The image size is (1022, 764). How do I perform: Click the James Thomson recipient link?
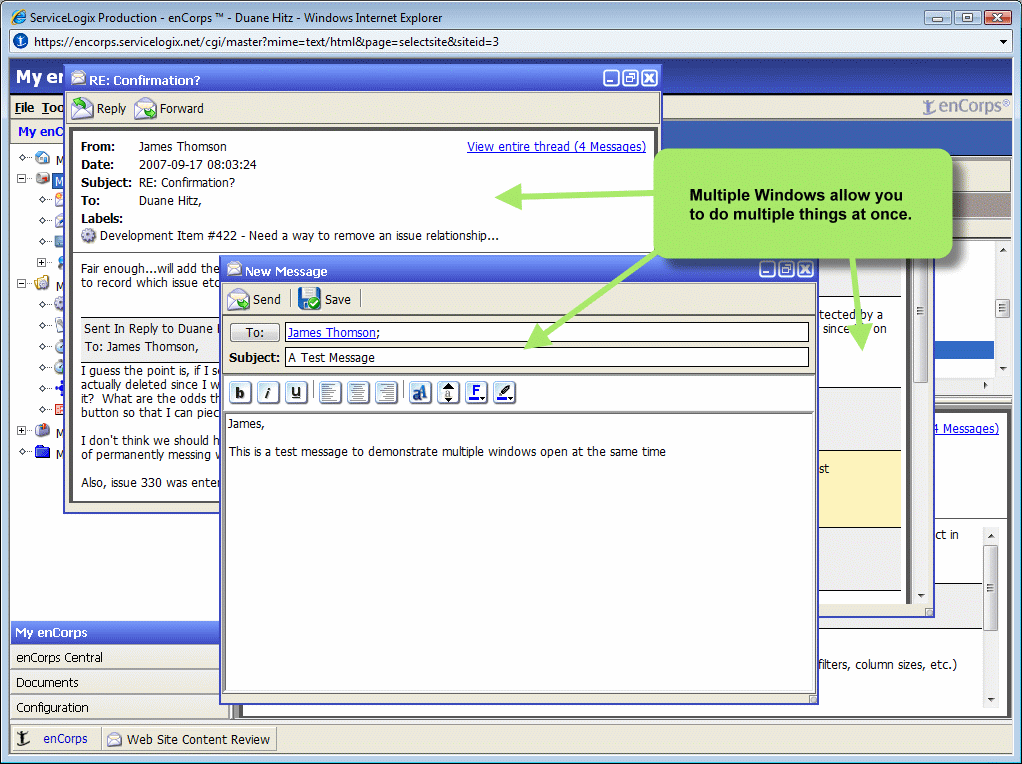[332, 332]
